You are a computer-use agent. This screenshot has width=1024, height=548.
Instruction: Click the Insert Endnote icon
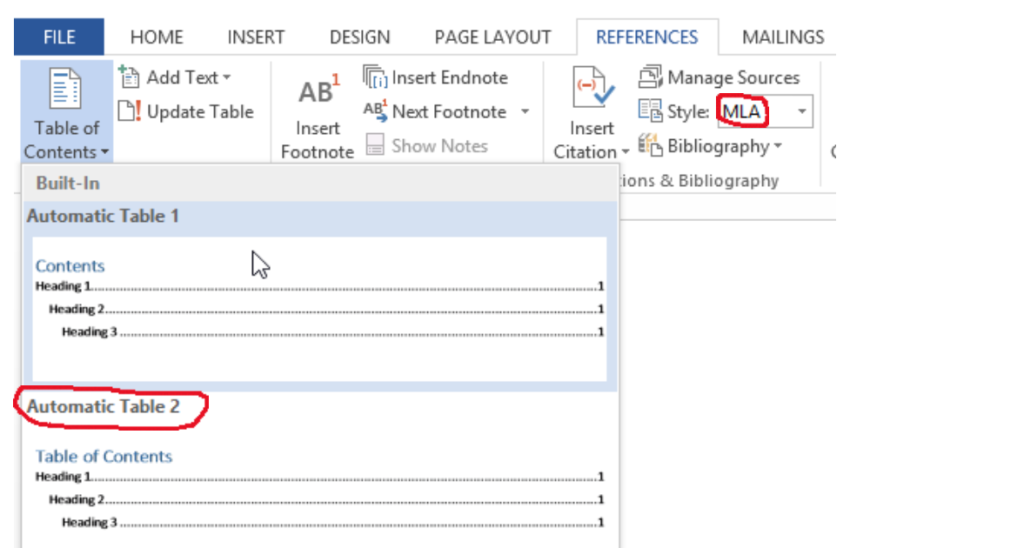(374, 78)
